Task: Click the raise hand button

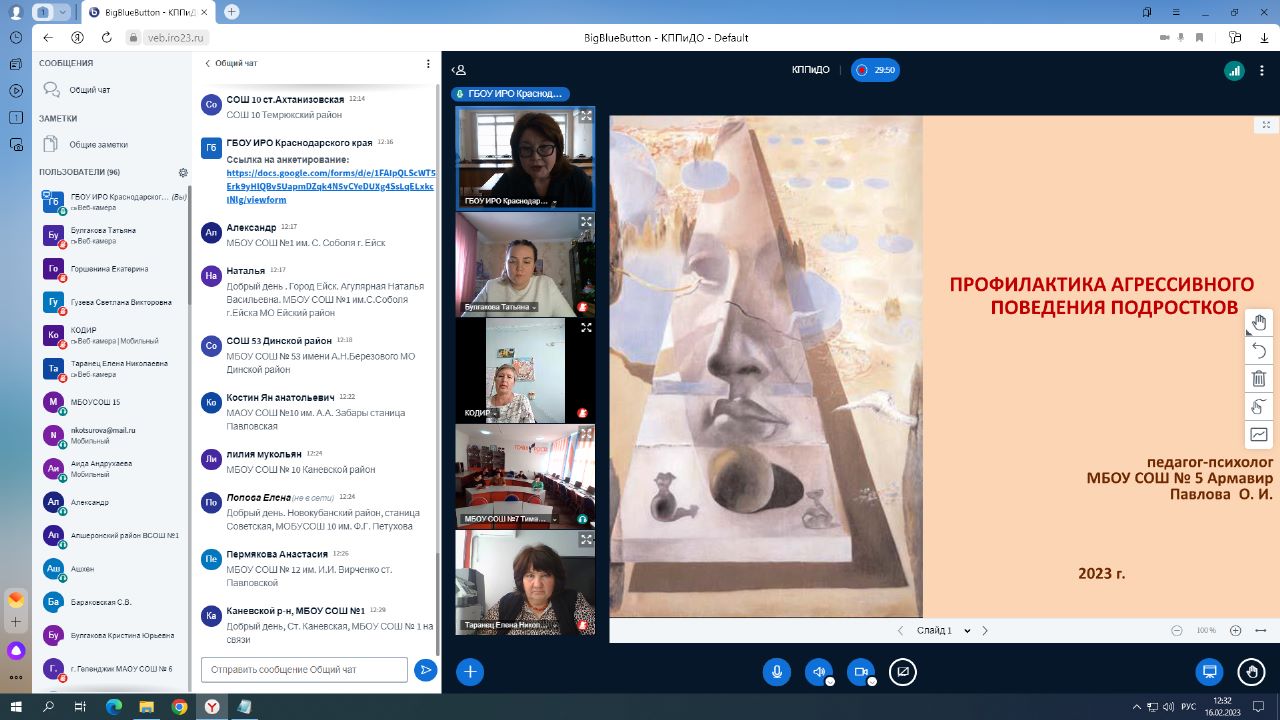Action: coord(1249,672)
